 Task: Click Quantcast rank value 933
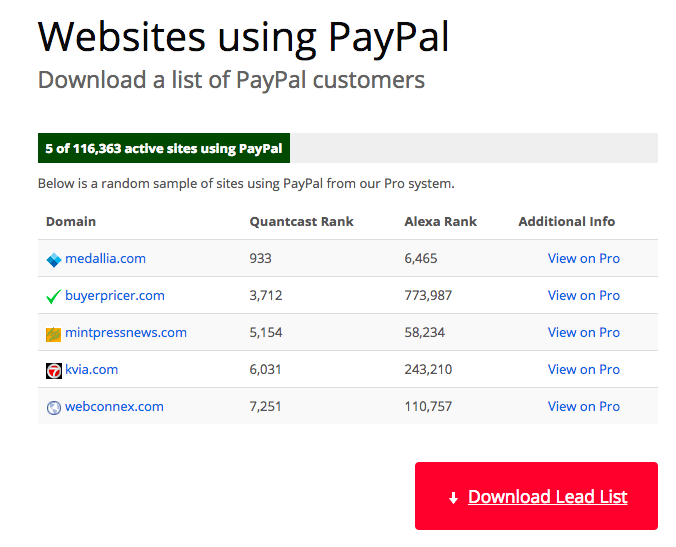click(260, 259)
